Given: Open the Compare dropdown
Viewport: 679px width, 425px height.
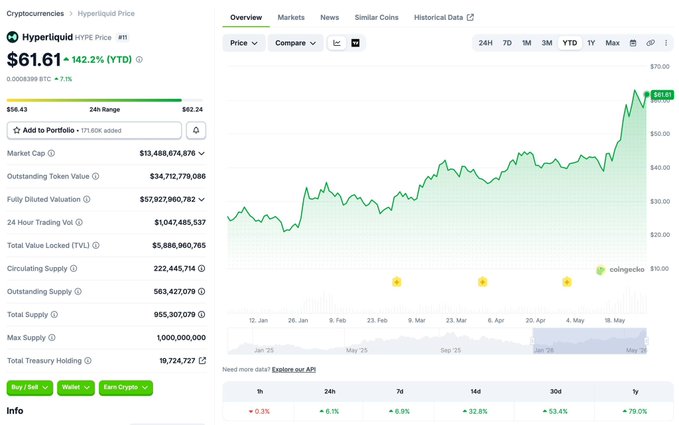Looking at the screenshot, I should pos(295,43).
